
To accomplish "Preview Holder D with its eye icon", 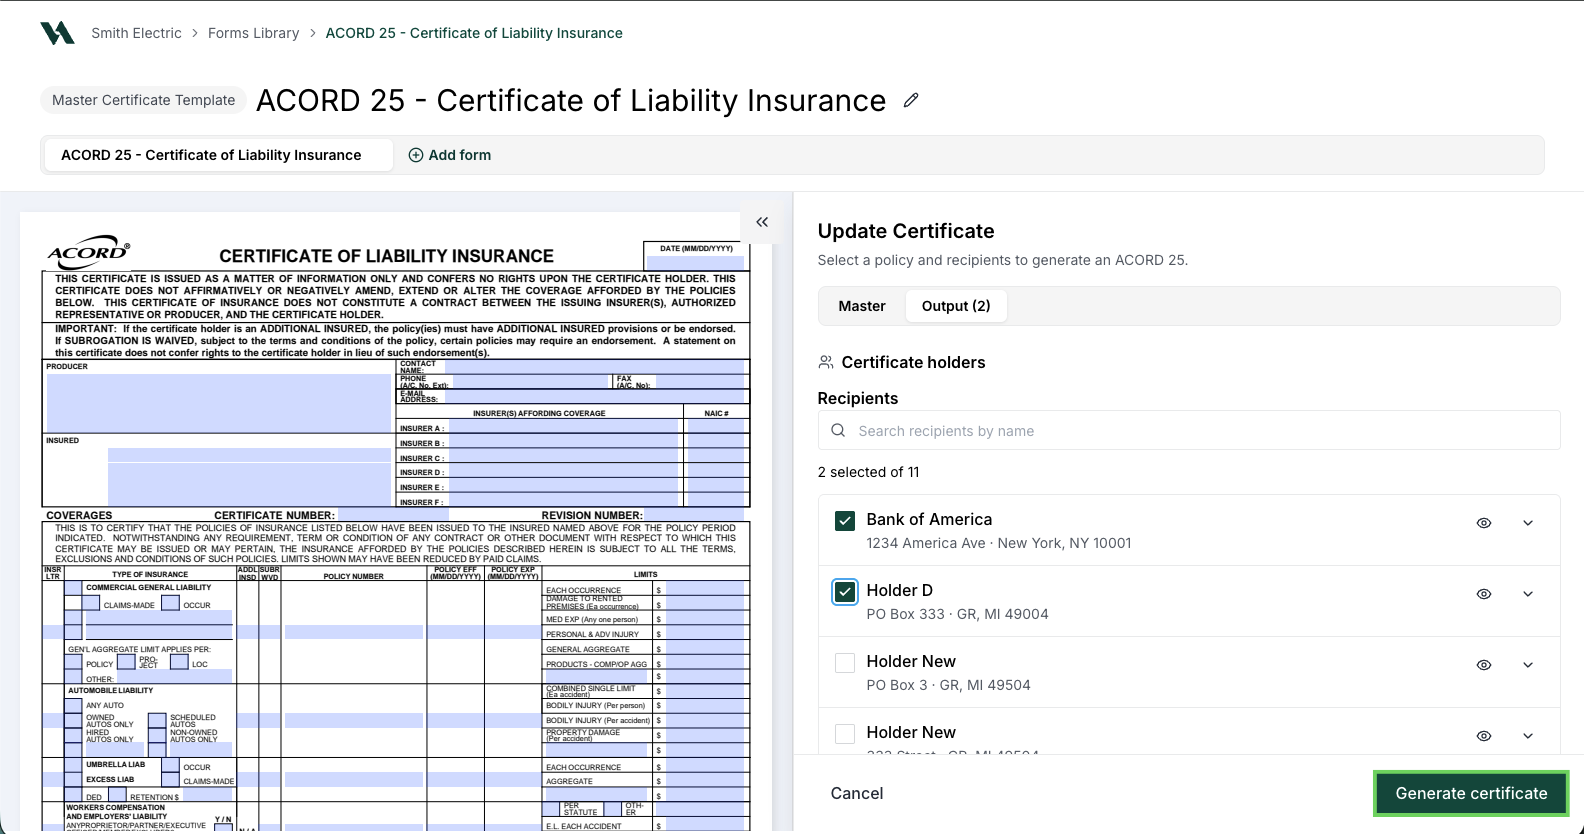I will (1484, 594).
